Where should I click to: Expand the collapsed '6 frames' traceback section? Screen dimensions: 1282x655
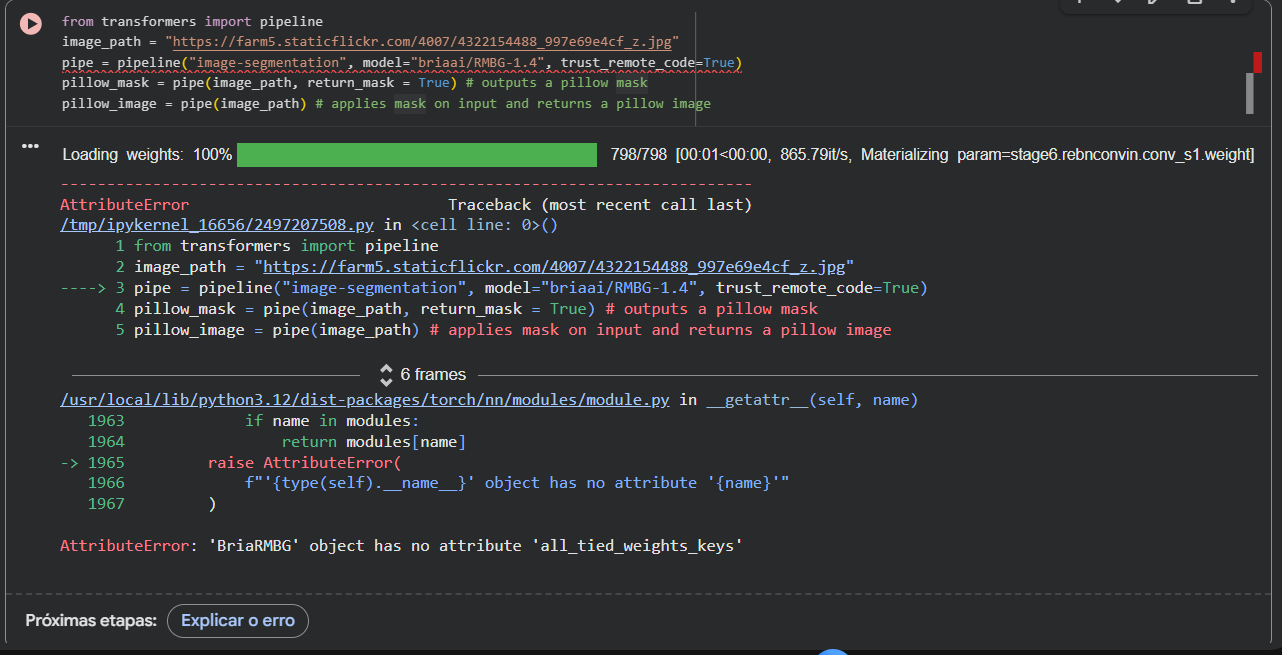point(423,375)
